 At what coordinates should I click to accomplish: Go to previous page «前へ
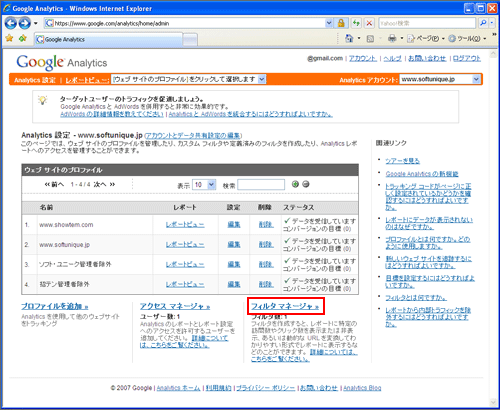(x=54, y=184)
